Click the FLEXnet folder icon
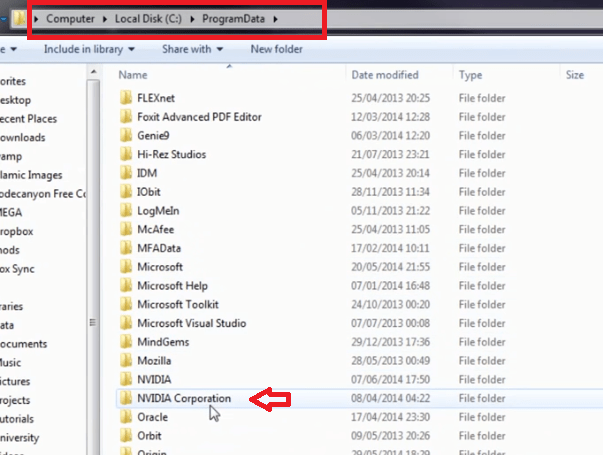 [125, 98]
